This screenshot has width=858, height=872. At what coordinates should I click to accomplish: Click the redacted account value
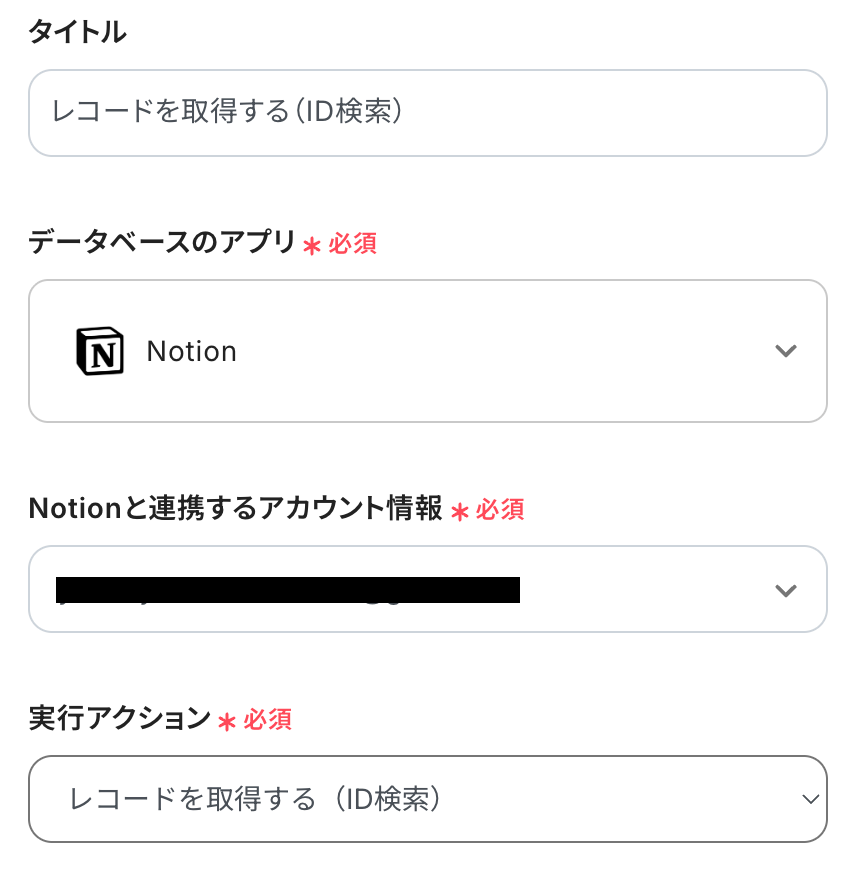(288, 590)
